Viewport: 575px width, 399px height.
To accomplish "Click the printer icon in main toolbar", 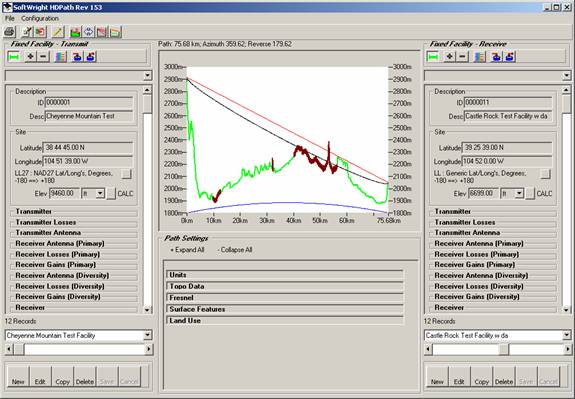I will point(9,32).
